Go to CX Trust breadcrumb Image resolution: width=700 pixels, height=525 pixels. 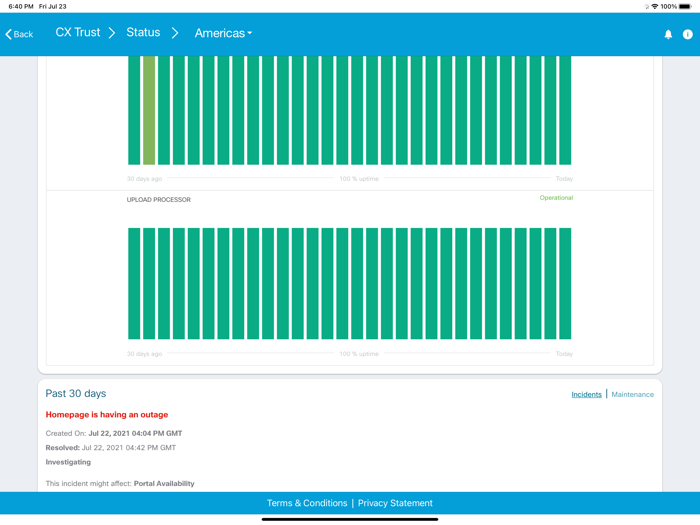point(78,33)
